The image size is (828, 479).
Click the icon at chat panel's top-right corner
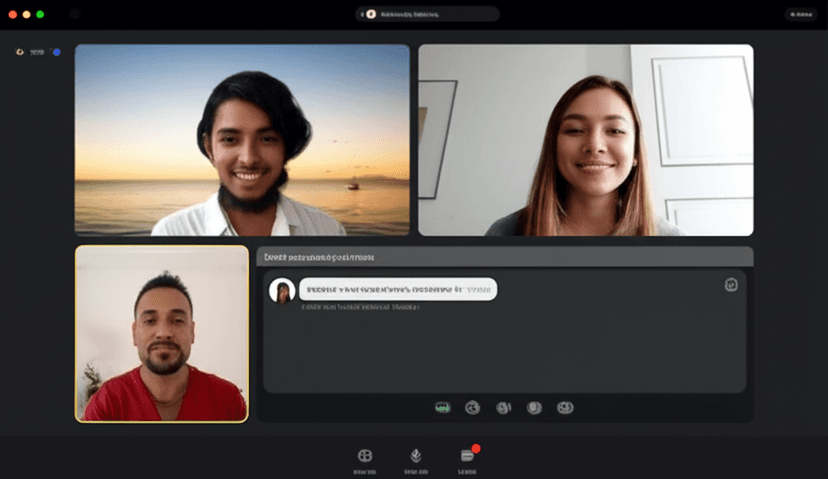tap(731, 285)
